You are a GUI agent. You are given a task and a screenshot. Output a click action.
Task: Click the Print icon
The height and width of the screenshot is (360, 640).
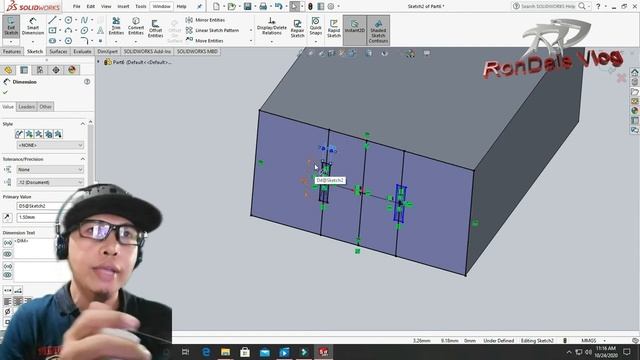263,6
